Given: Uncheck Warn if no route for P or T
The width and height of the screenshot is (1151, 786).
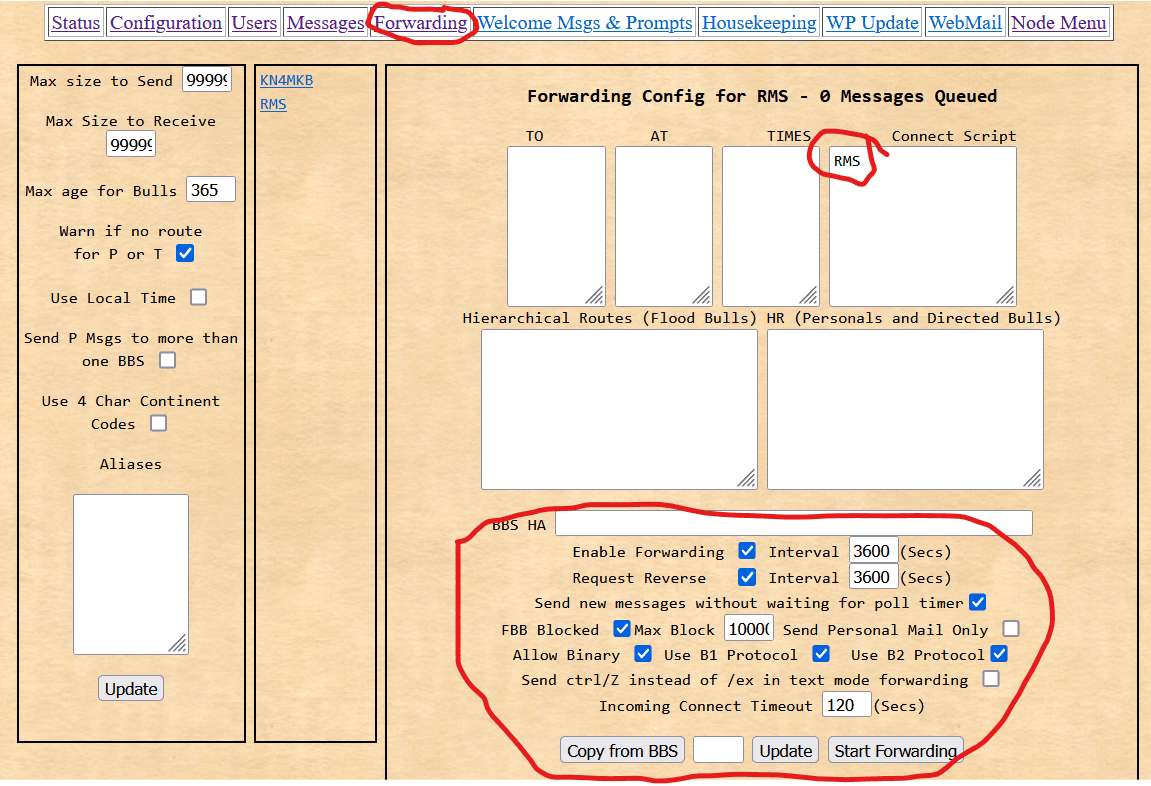Looking at the screenshot, I should coord(185,253).
